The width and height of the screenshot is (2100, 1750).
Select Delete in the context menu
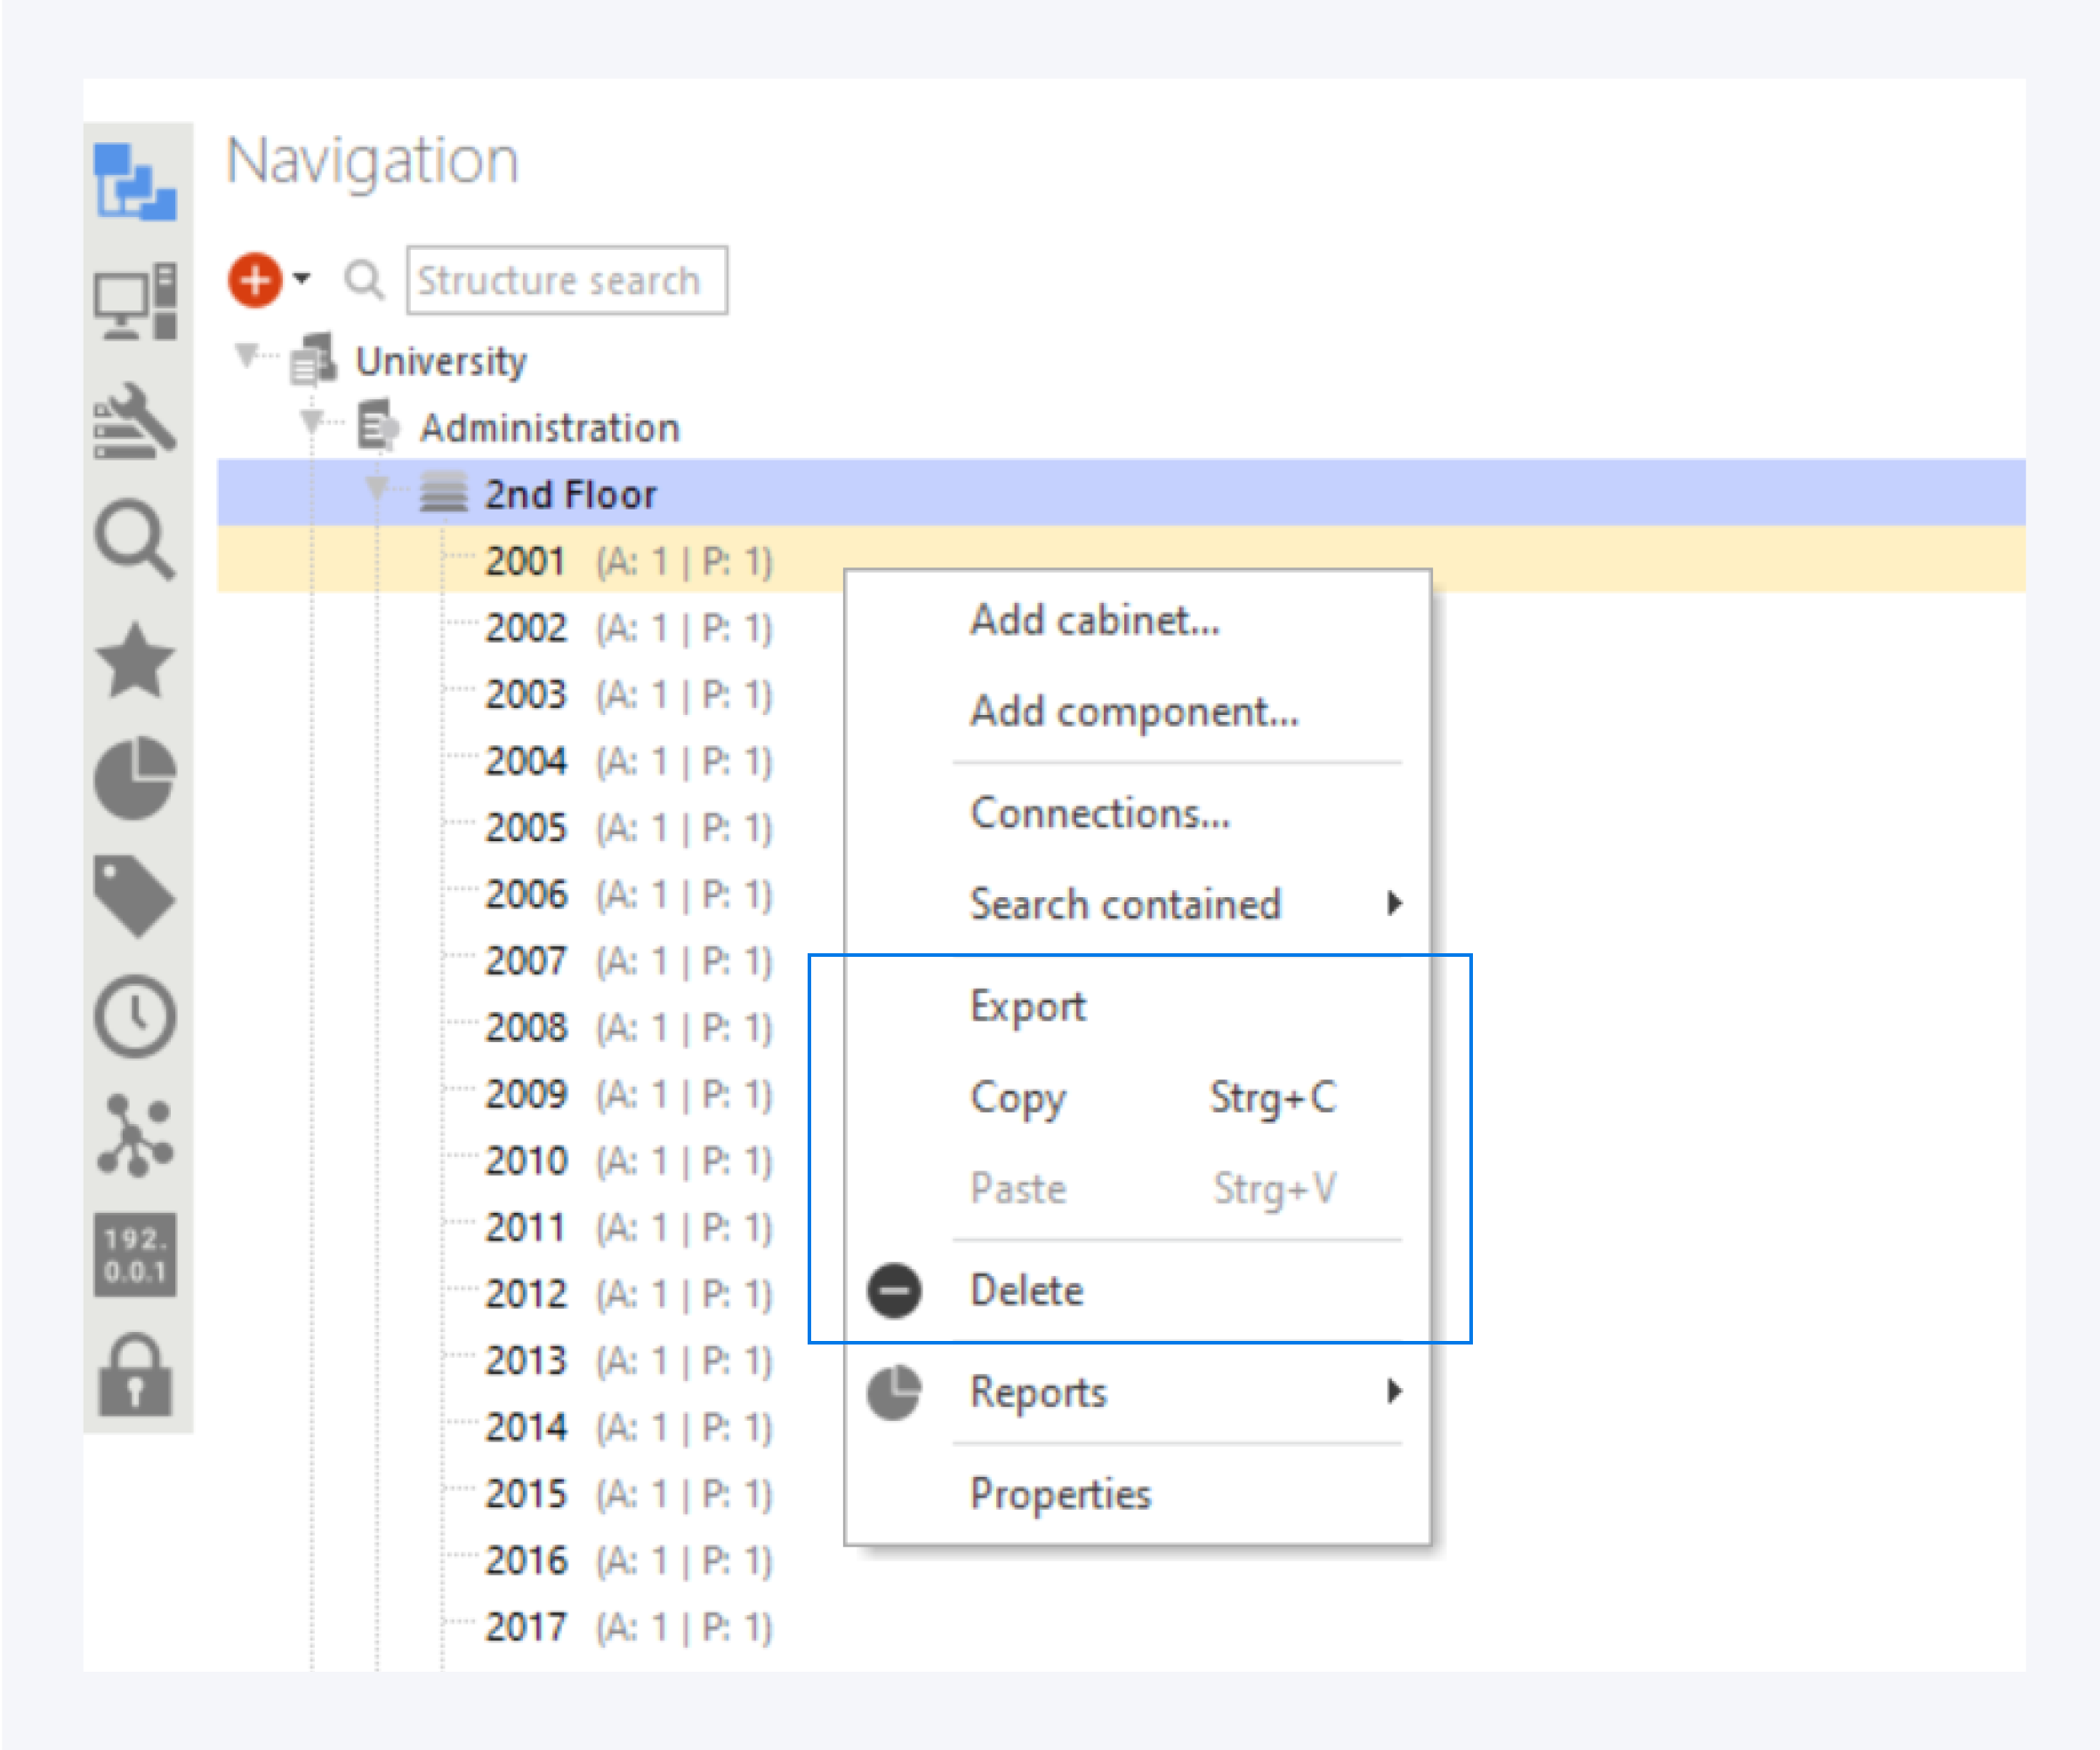click(x=1027, y=1290)
